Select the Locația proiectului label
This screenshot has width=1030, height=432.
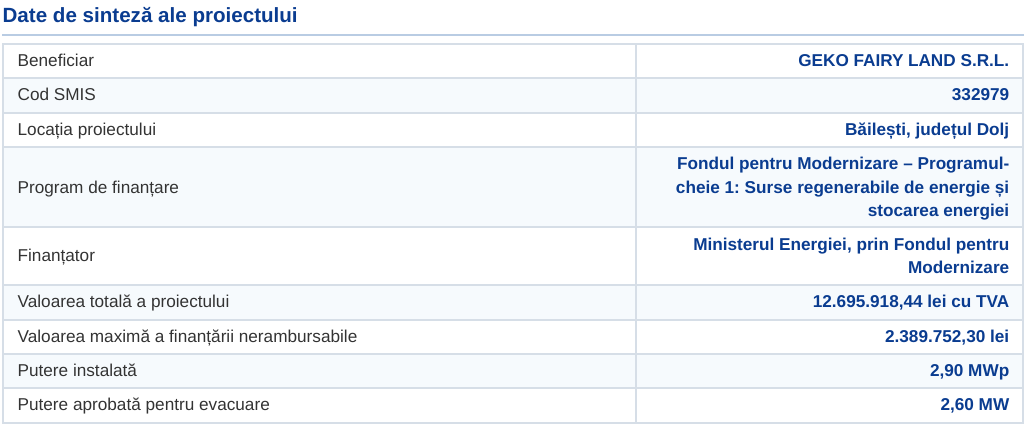(87, 129)
